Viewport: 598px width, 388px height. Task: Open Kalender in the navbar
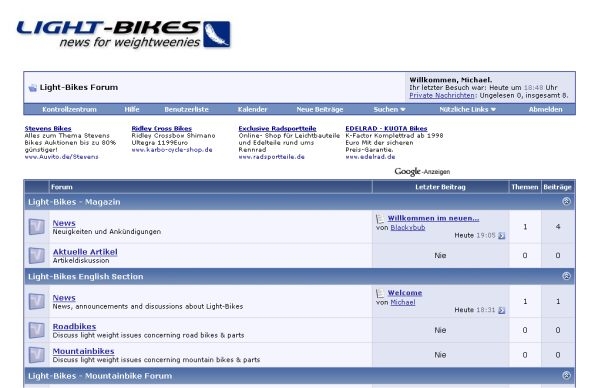click(252, 109)
